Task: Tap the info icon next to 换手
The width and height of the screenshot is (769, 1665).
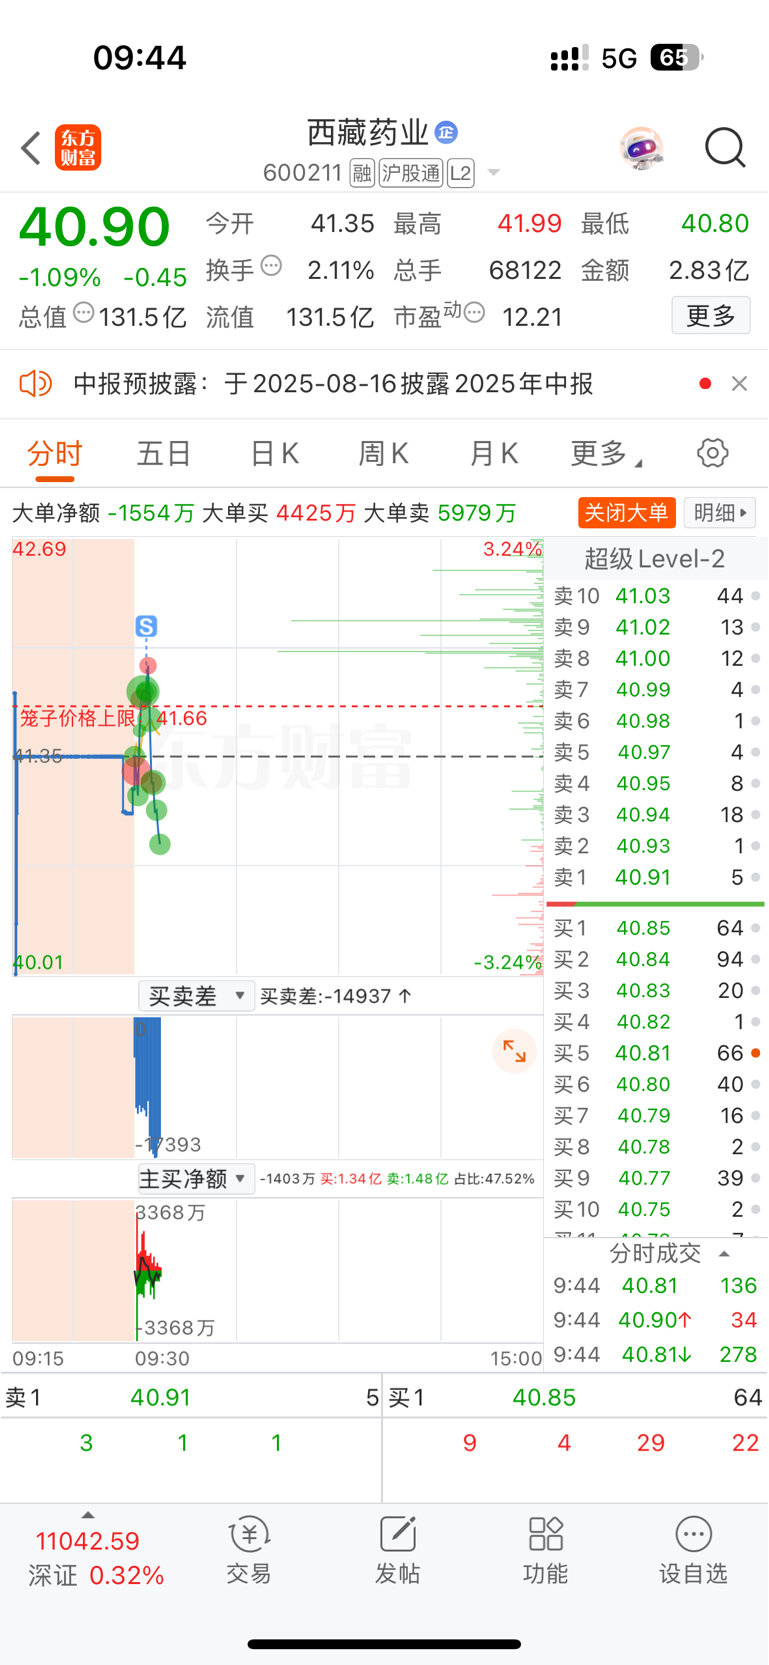Action: coord(271,266)
